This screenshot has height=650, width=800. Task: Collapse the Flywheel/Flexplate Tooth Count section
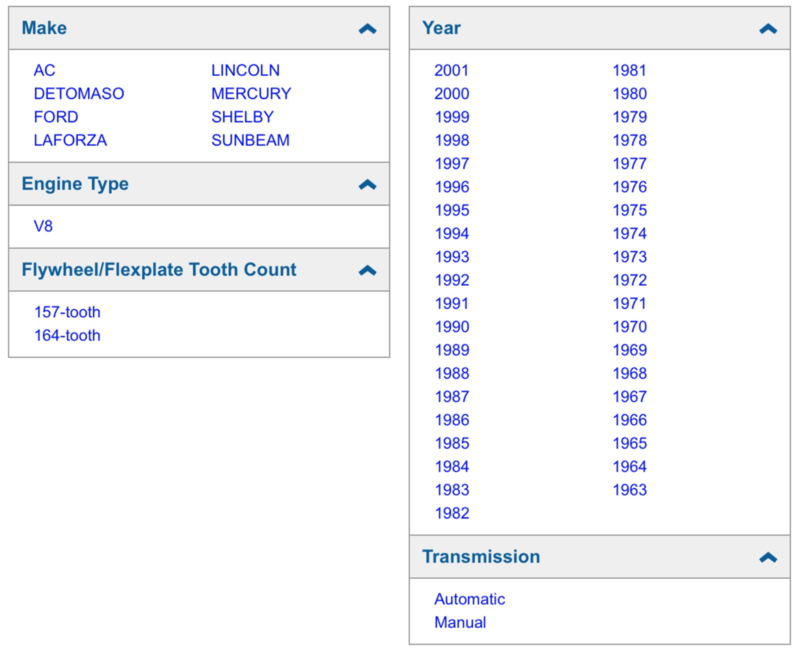coord(367,270)
